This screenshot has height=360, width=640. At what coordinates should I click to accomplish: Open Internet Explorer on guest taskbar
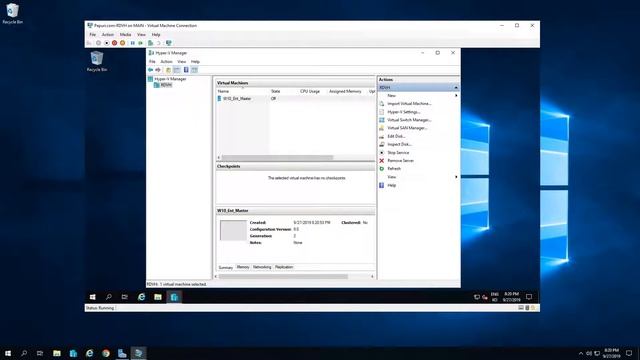tap(141, 297)
